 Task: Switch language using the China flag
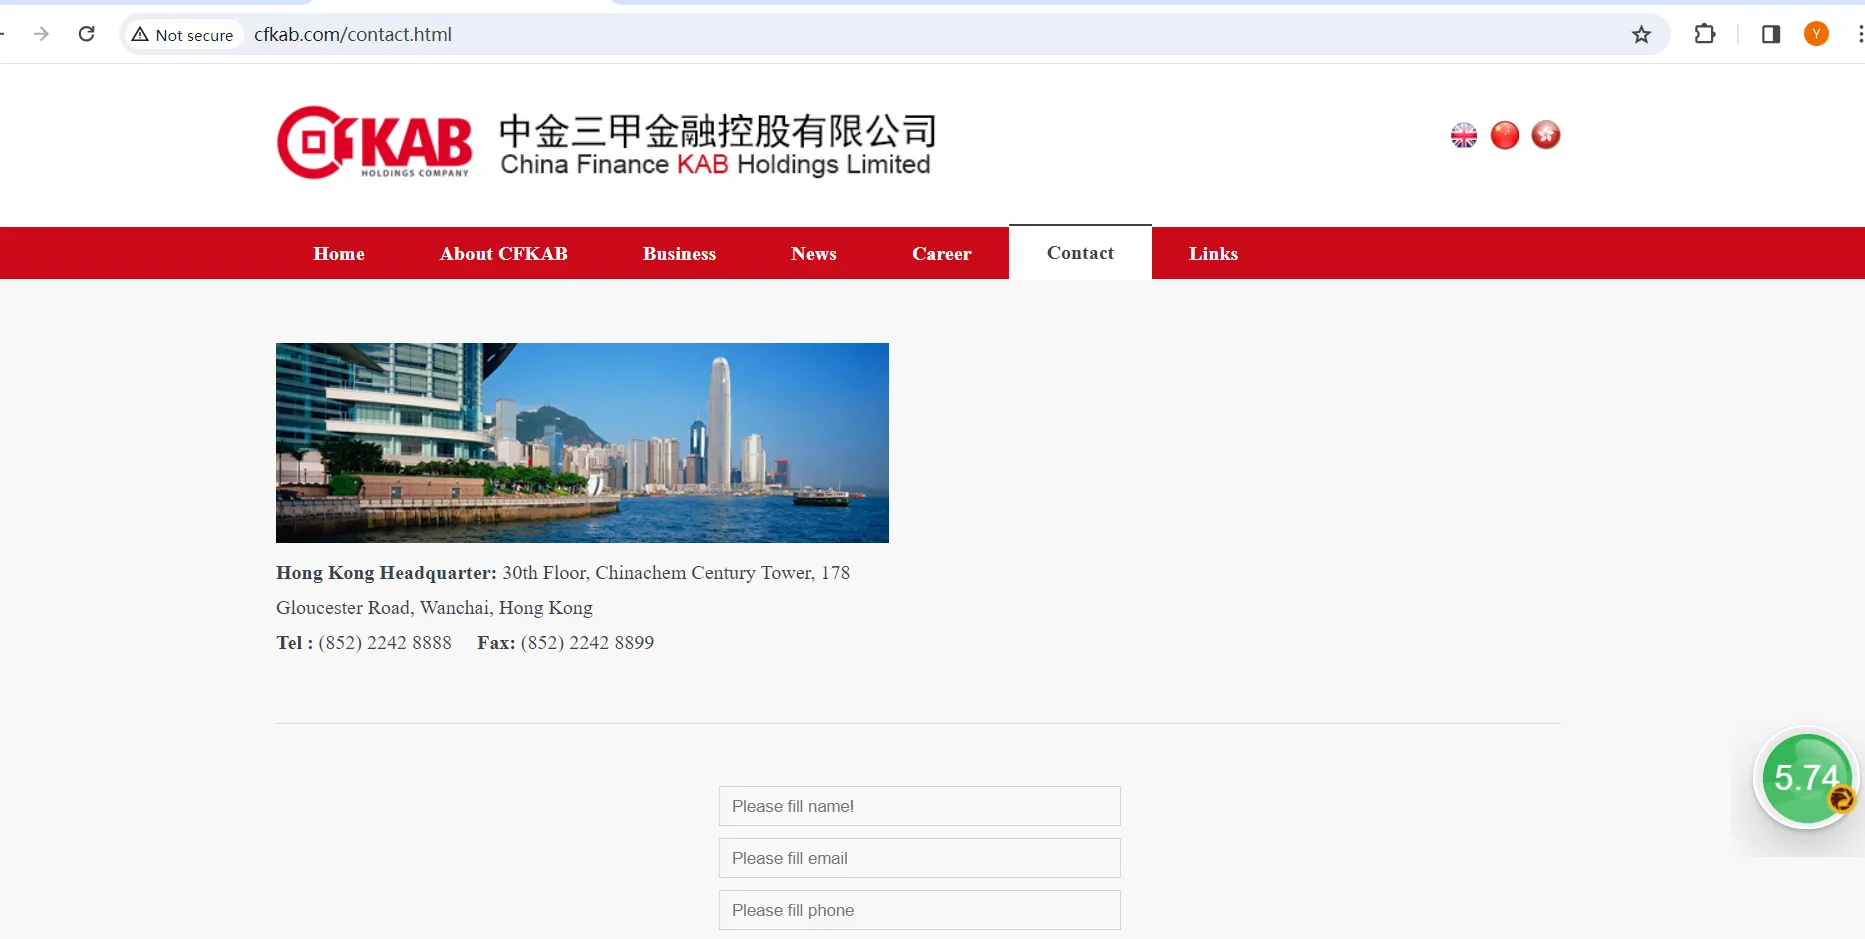click(x=1505, y=135)
